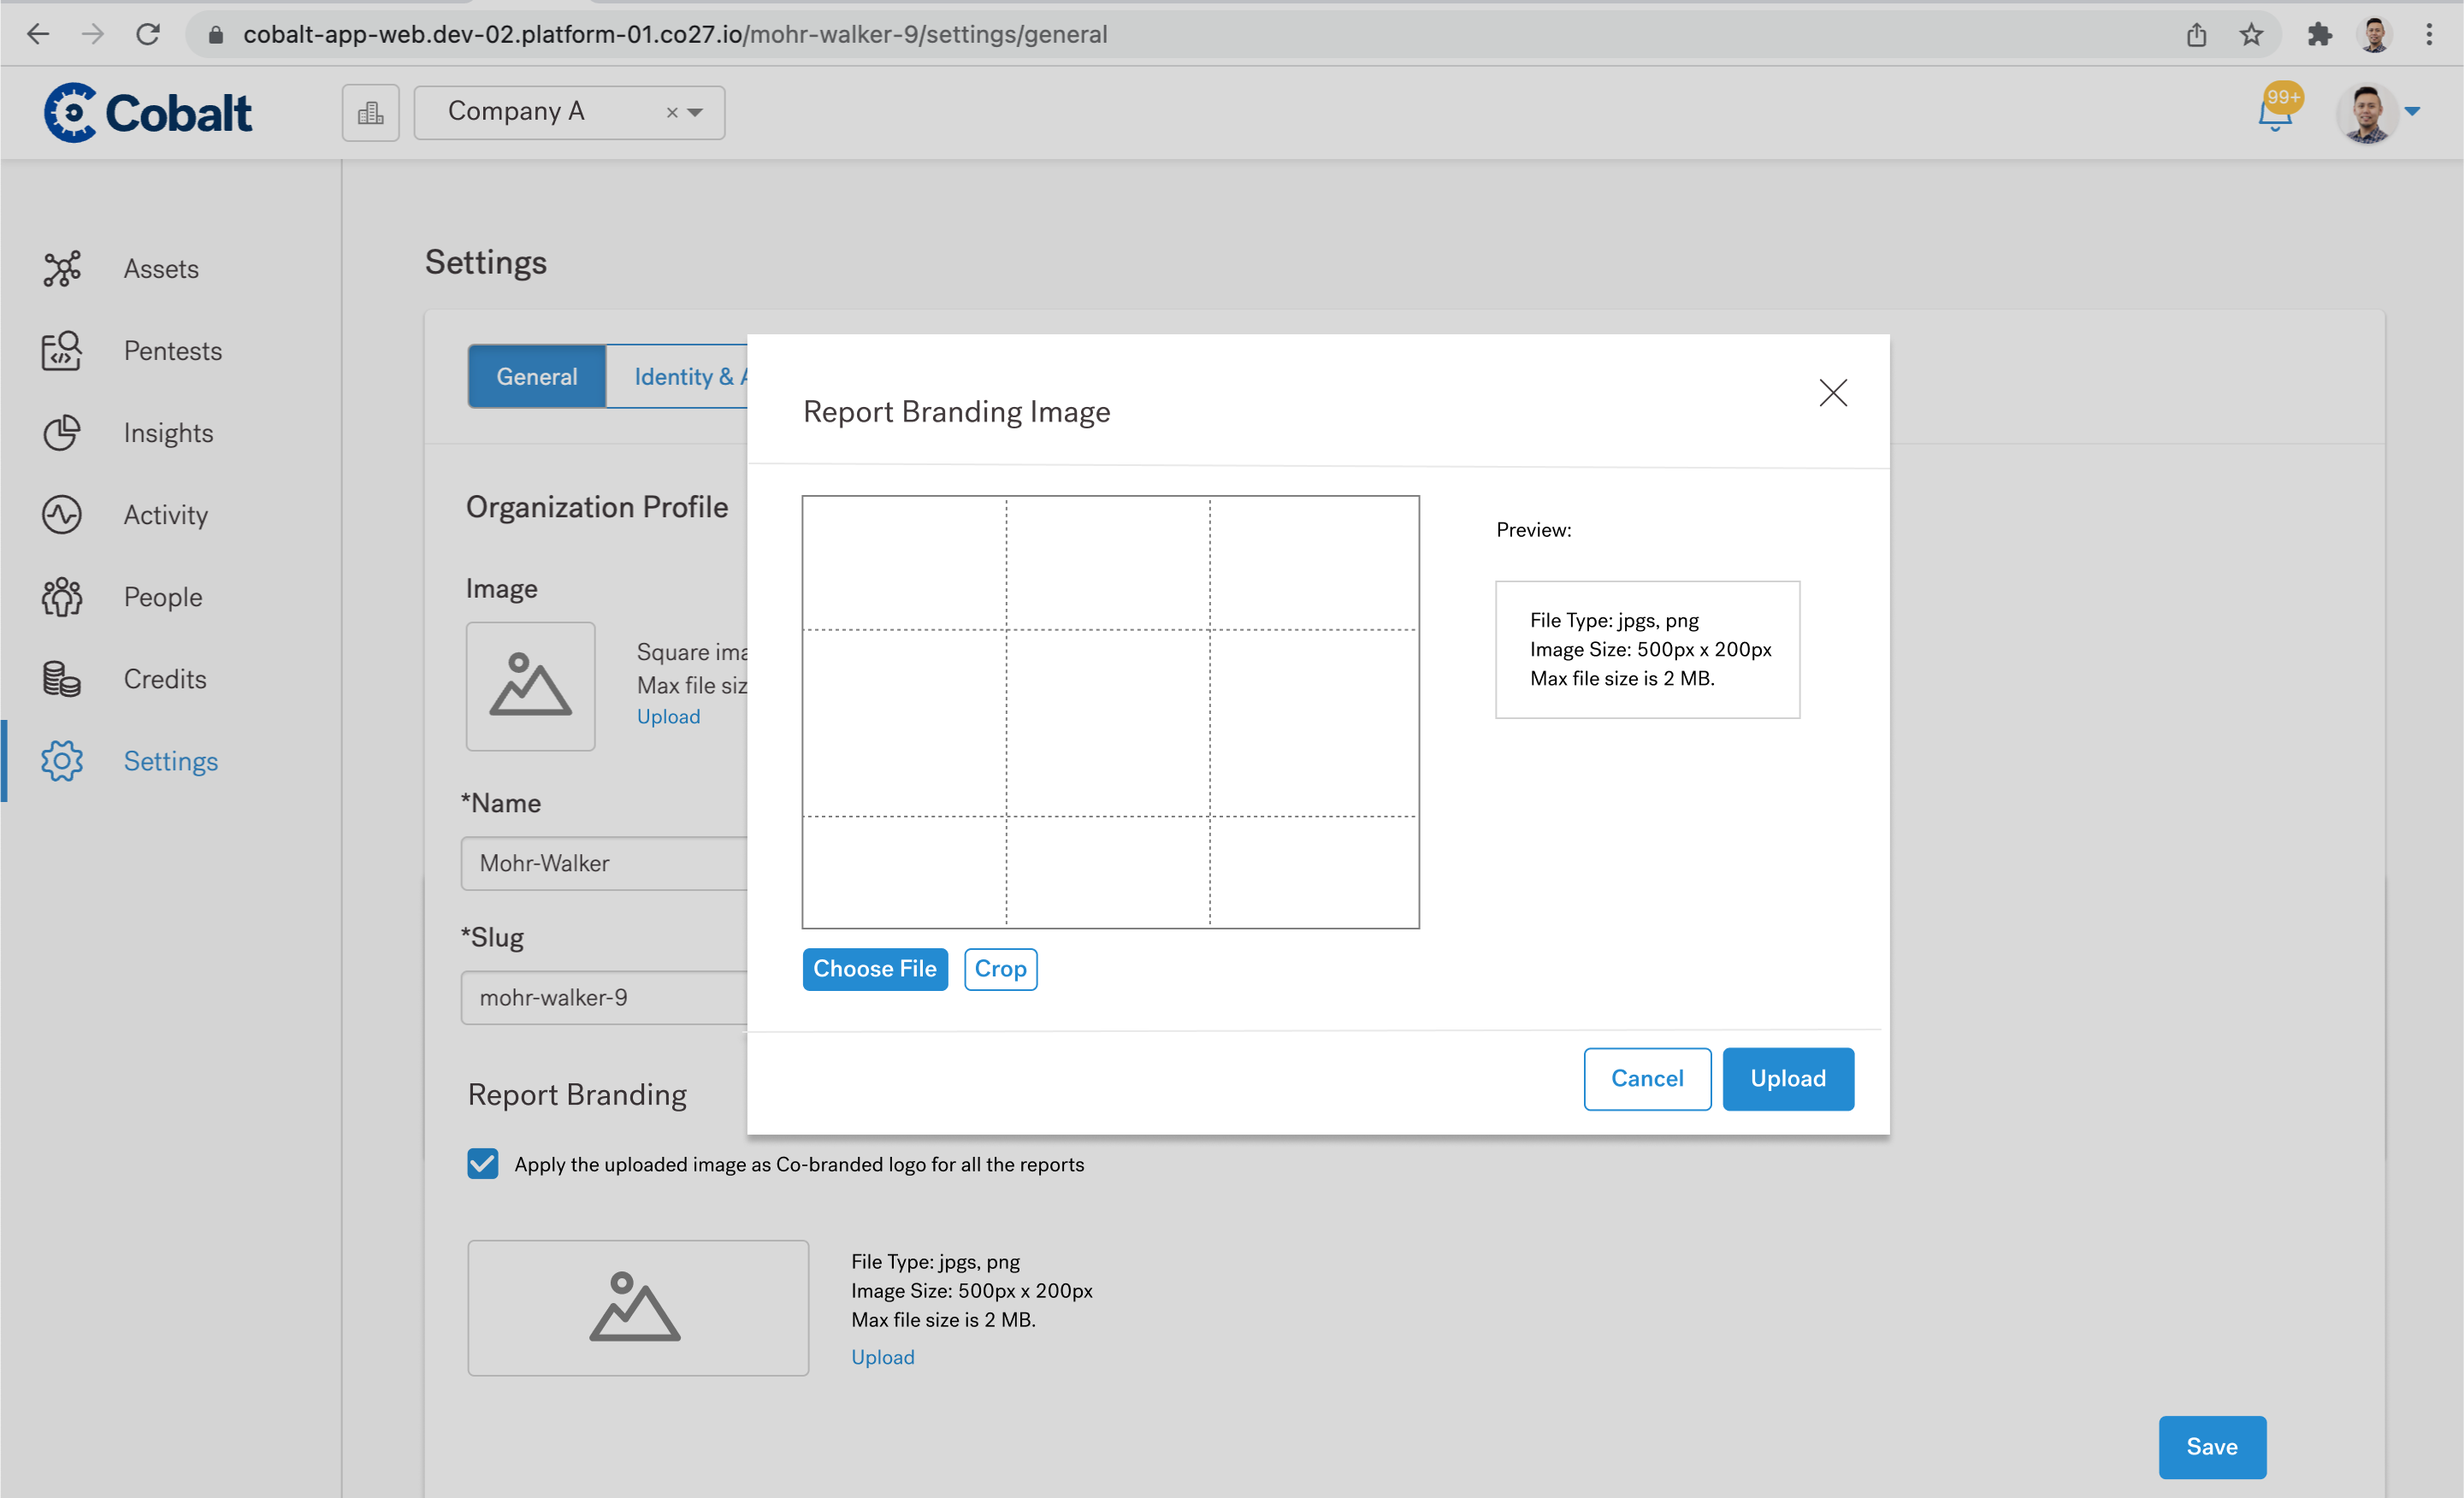Open the People sidebar icon
This screenshot has width=2464, height=1498.
coord(62,597)
